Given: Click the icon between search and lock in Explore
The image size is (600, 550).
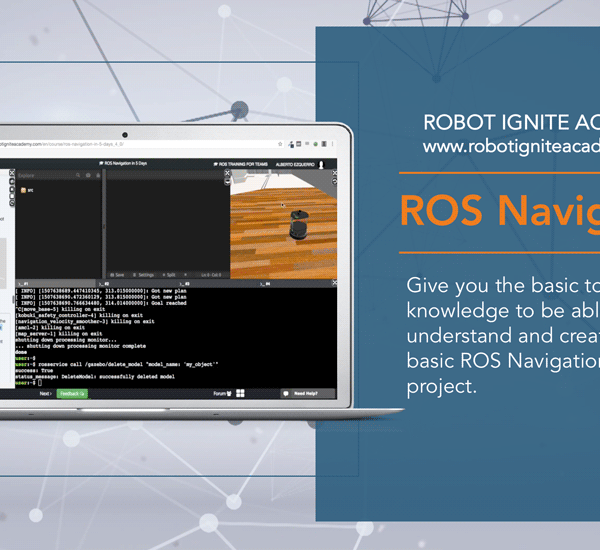Looking at the screenshot, I should (x=88, y=175).
